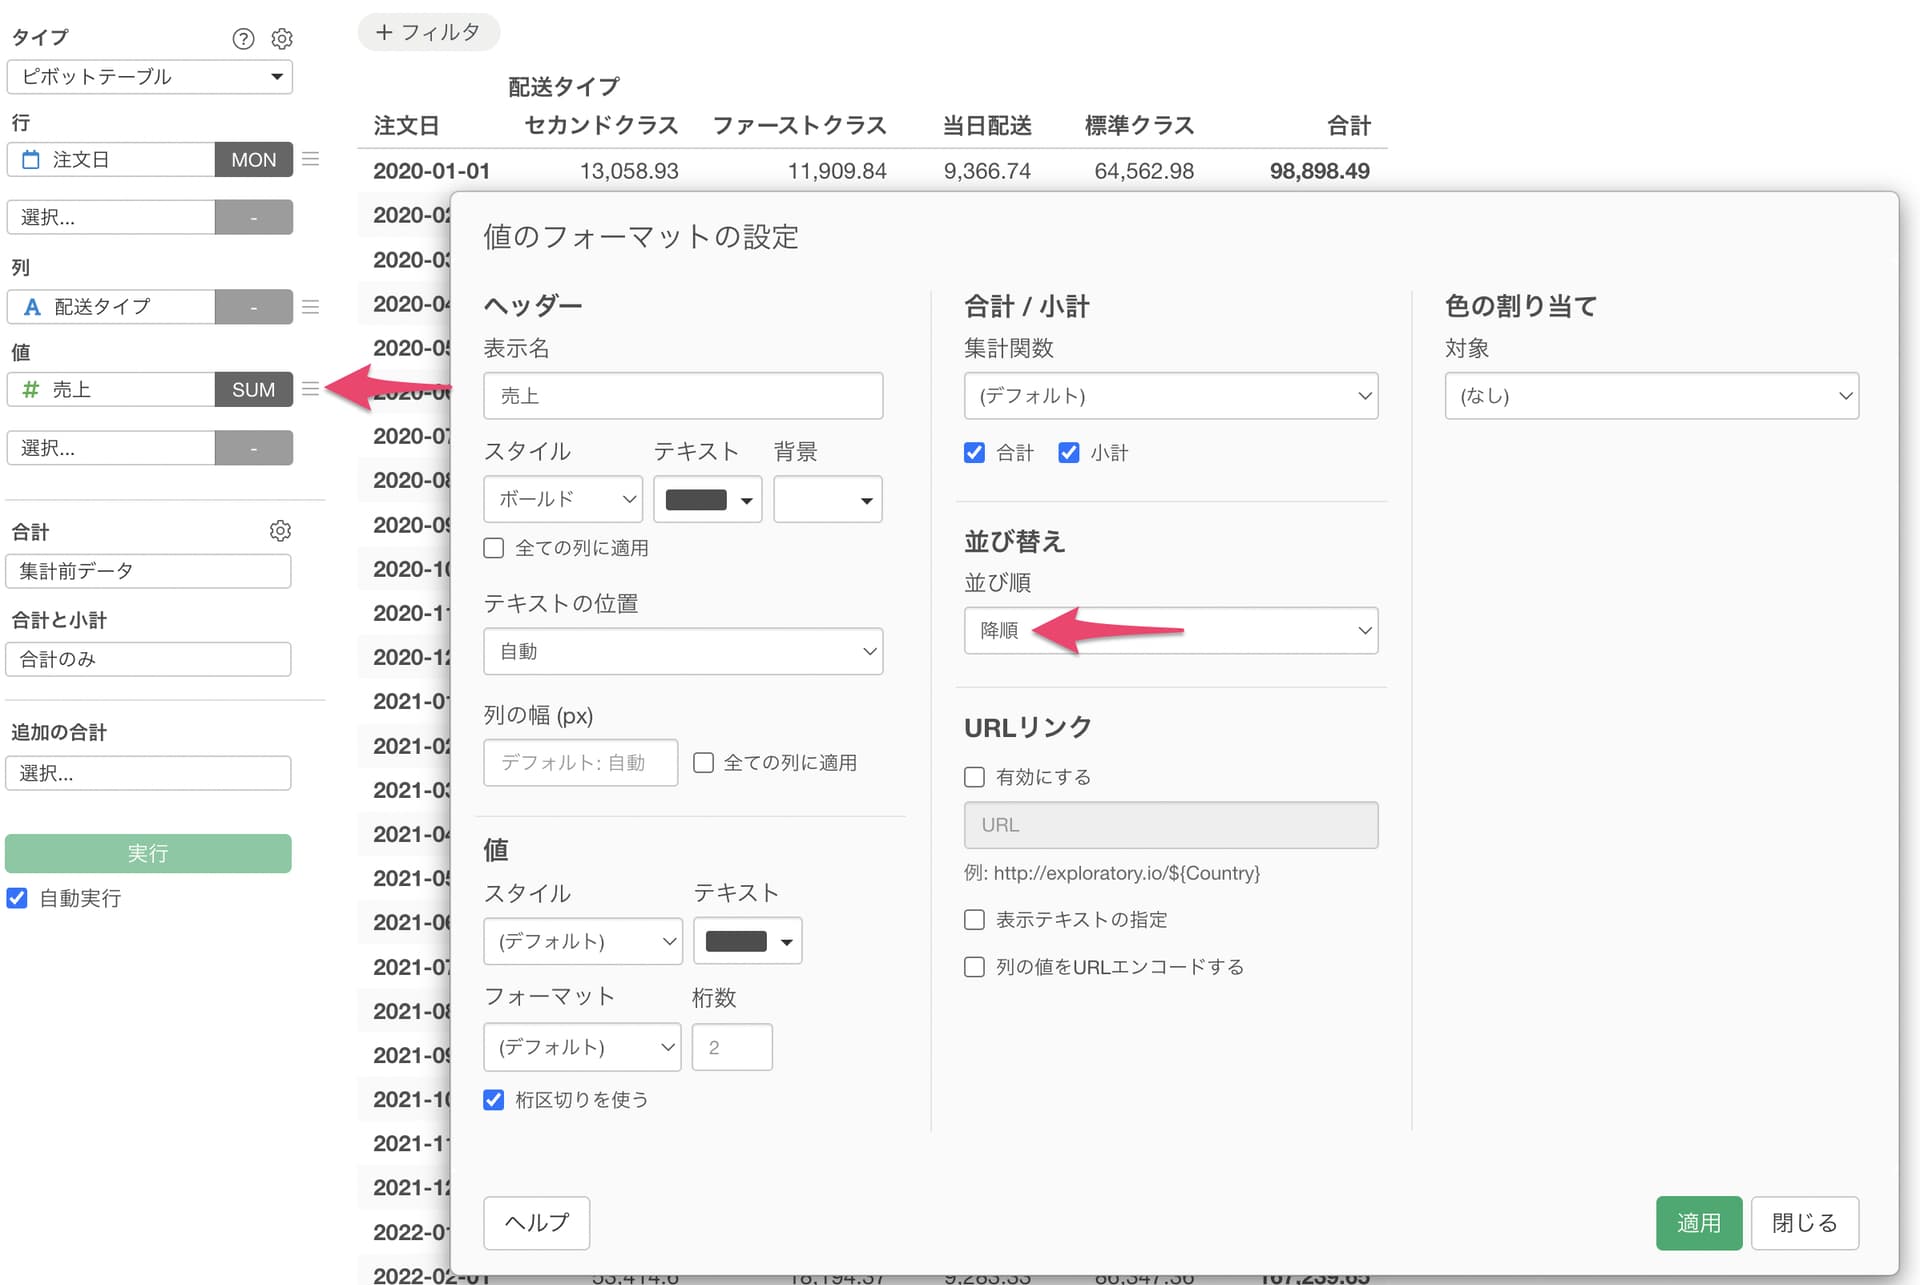Click the calendar icon in 注文日 field

pos(31,160)
